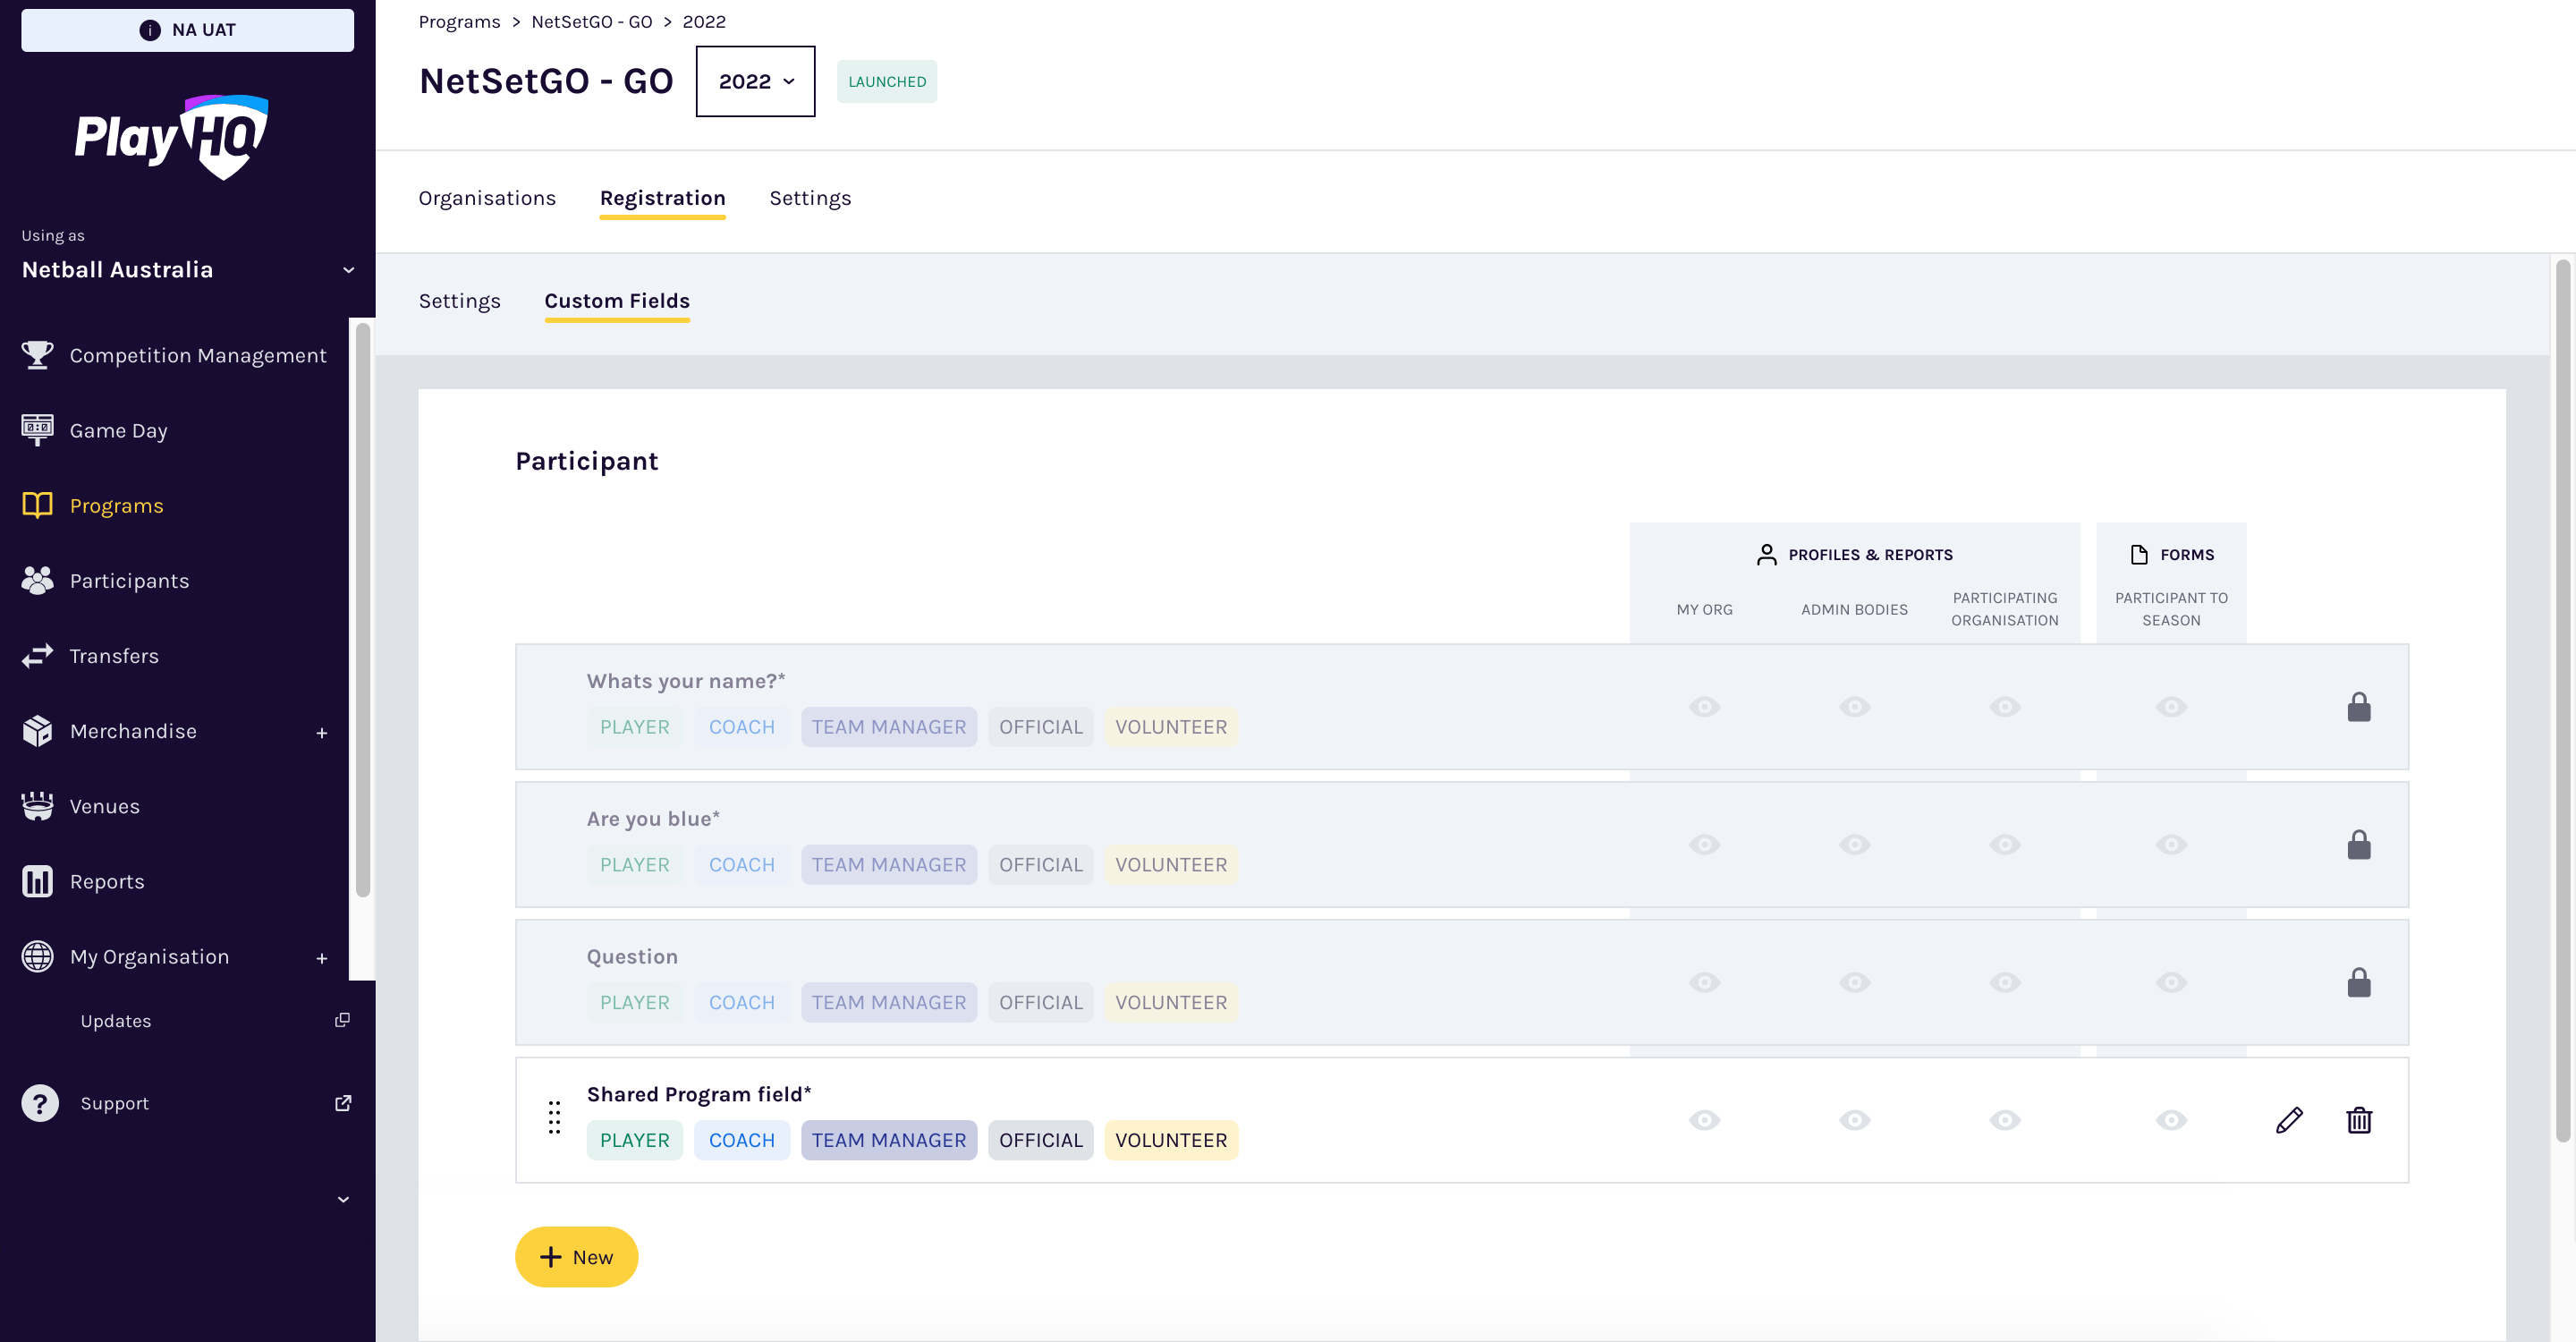Edit the Shared Program field with the pencil icon
Viewport: 2576px width, 1342px height.
click(2290, 1120)
